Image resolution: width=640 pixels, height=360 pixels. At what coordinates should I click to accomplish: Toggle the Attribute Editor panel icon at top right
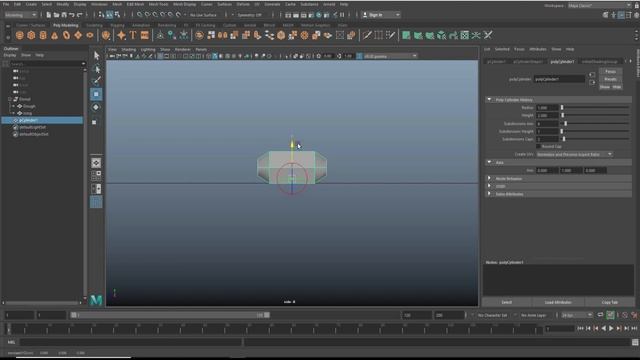[621, 15]
